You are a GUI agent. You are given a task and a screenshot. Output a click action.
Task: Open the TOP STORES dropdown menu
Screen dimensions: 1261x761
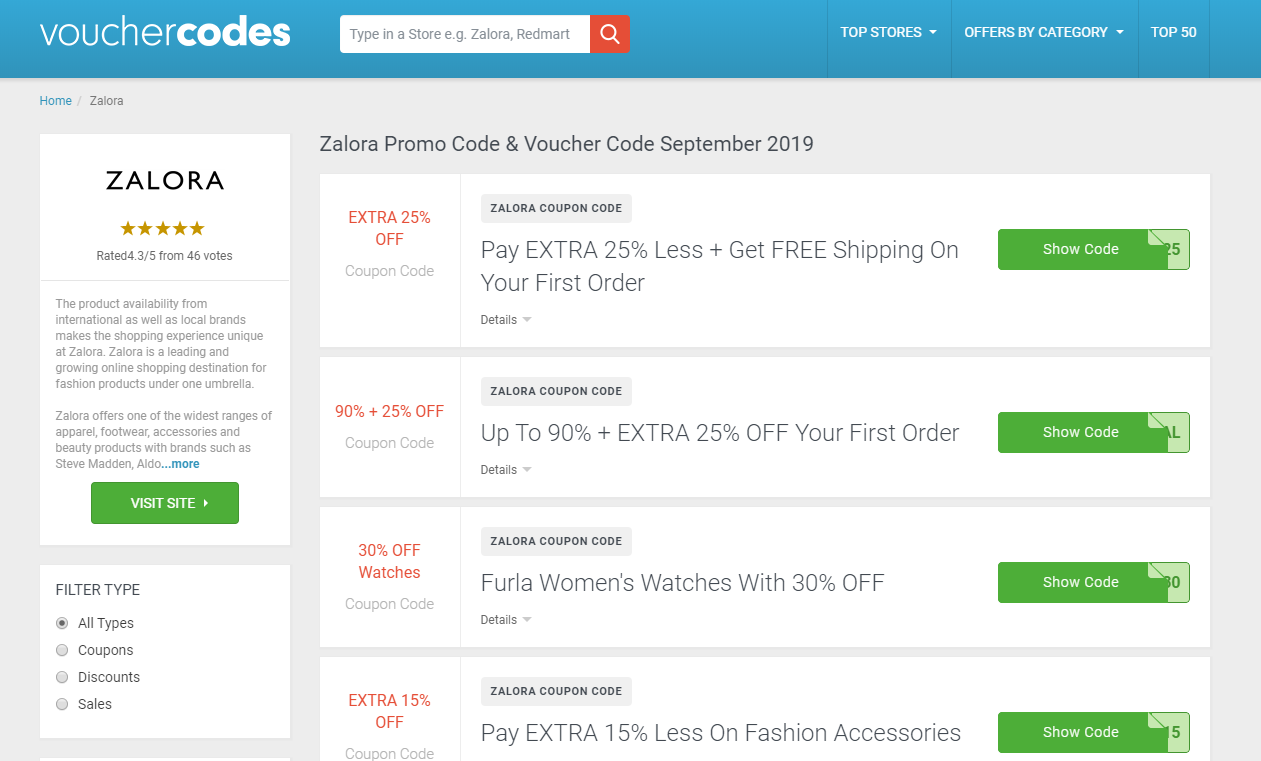(888, 32)
